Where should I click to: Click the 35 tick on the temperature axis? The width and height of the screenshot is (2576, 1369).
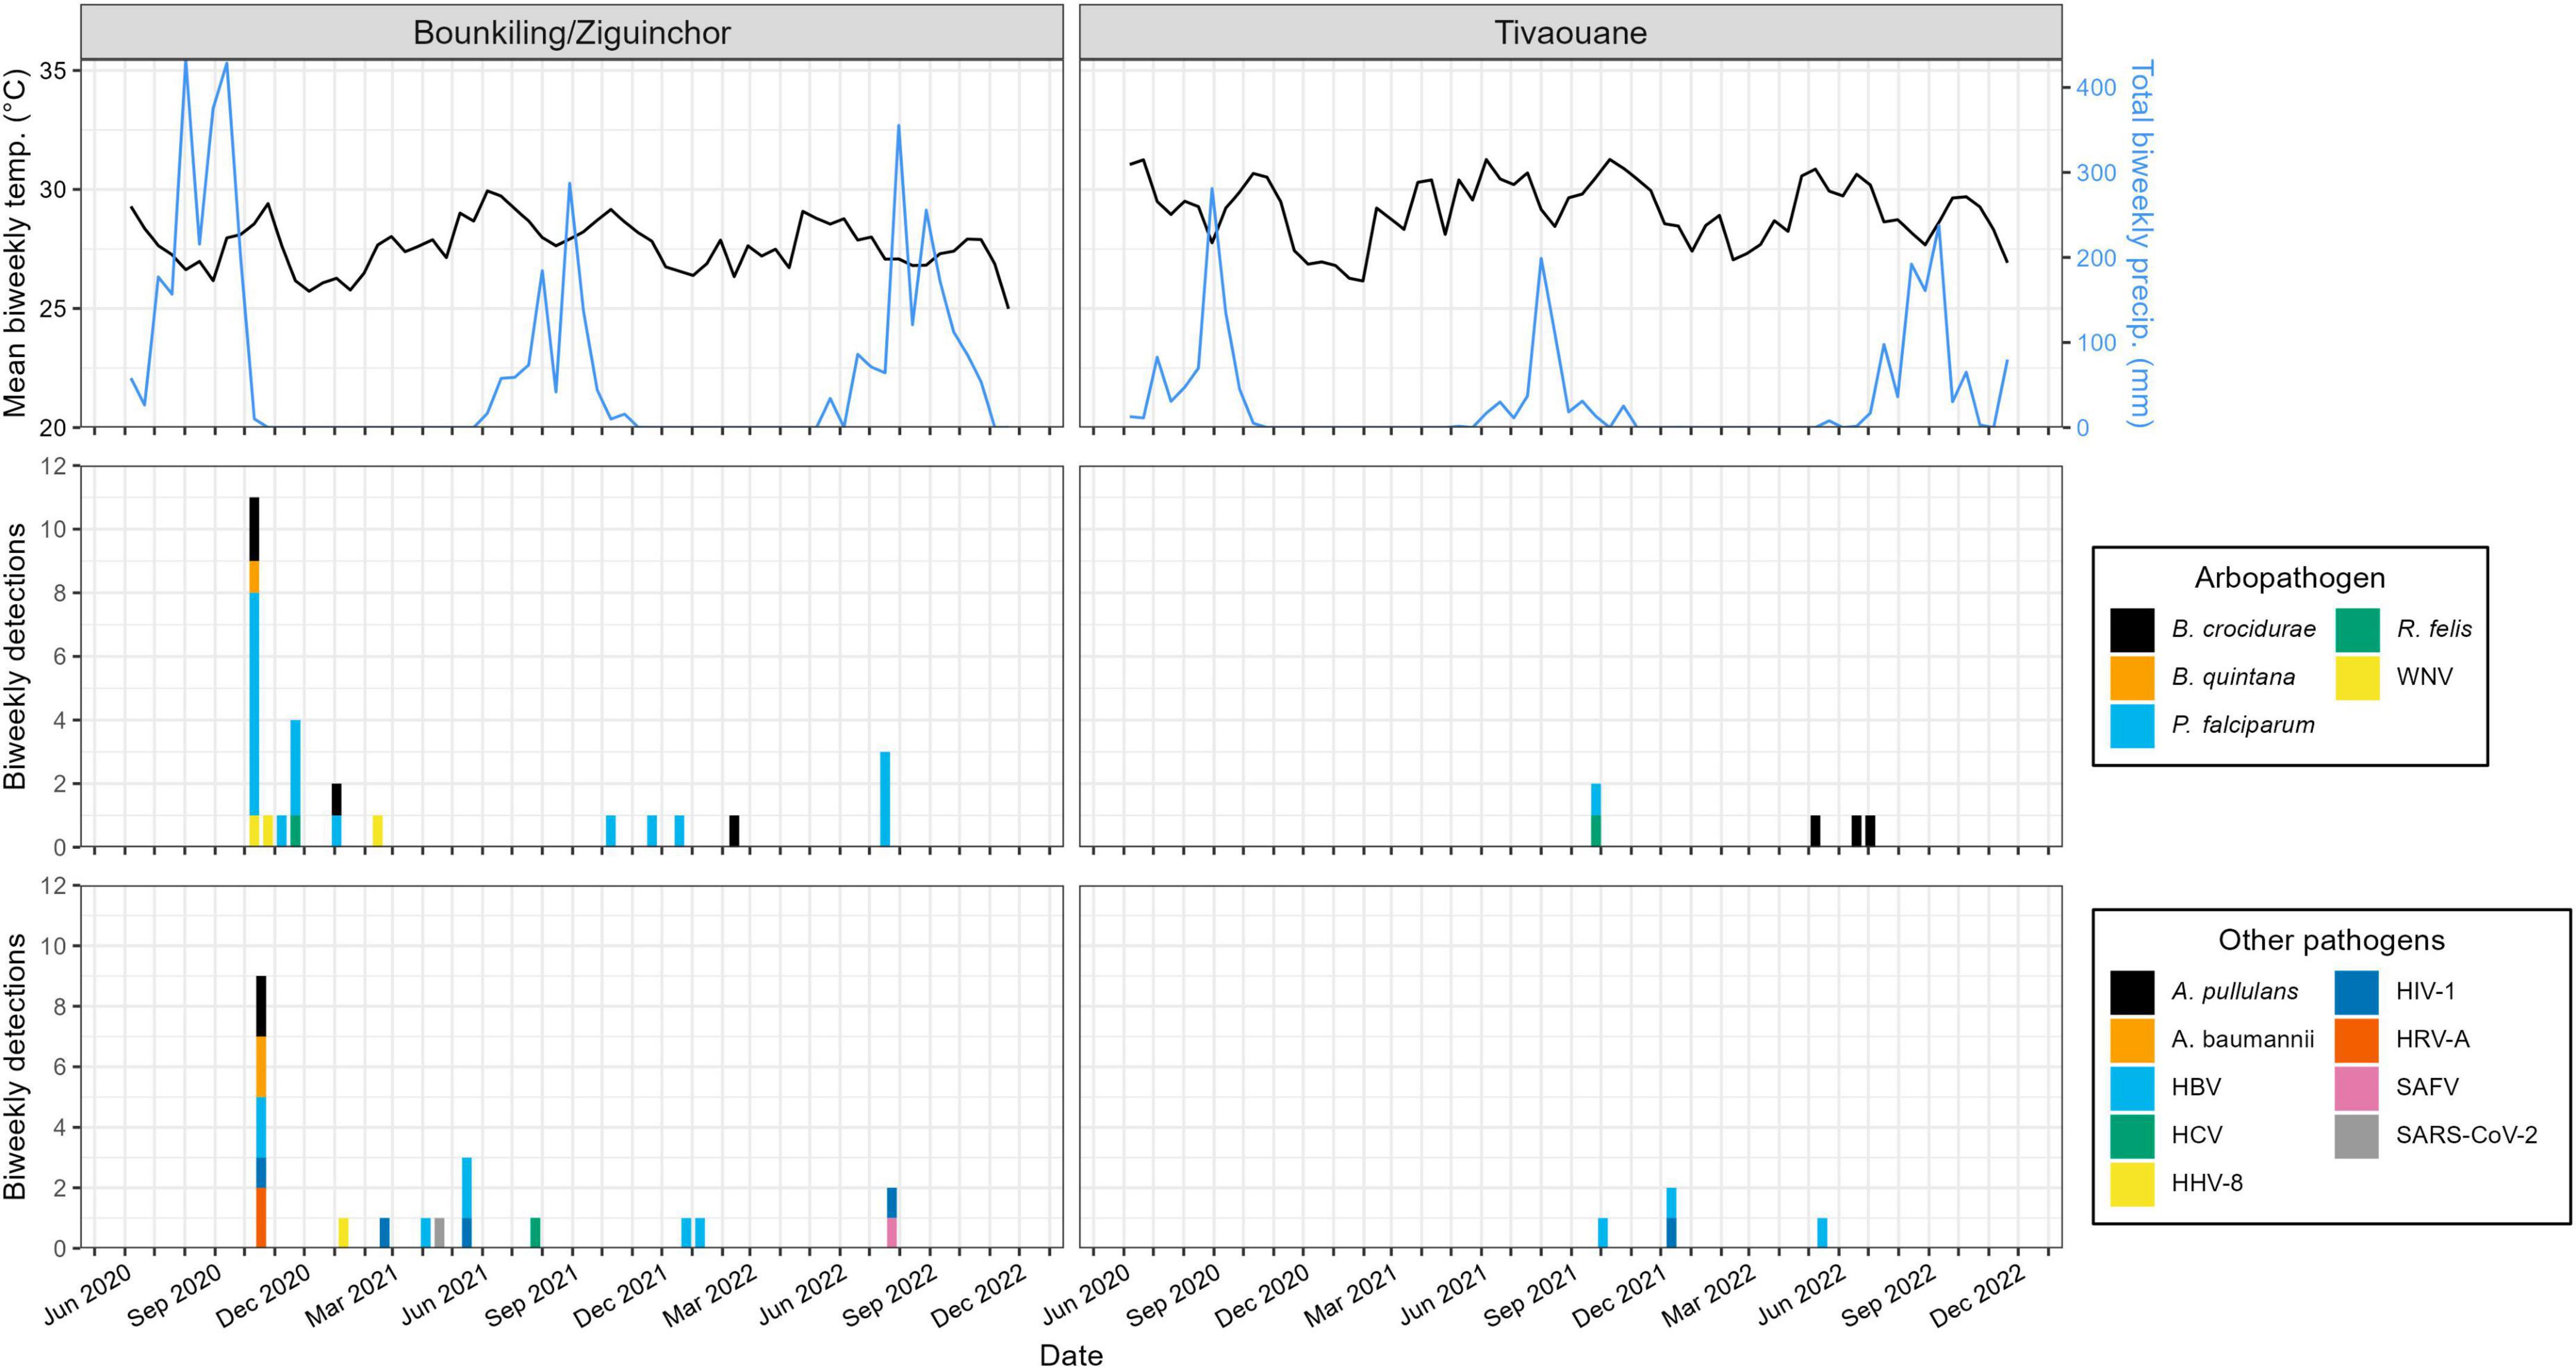coord(53,71)
